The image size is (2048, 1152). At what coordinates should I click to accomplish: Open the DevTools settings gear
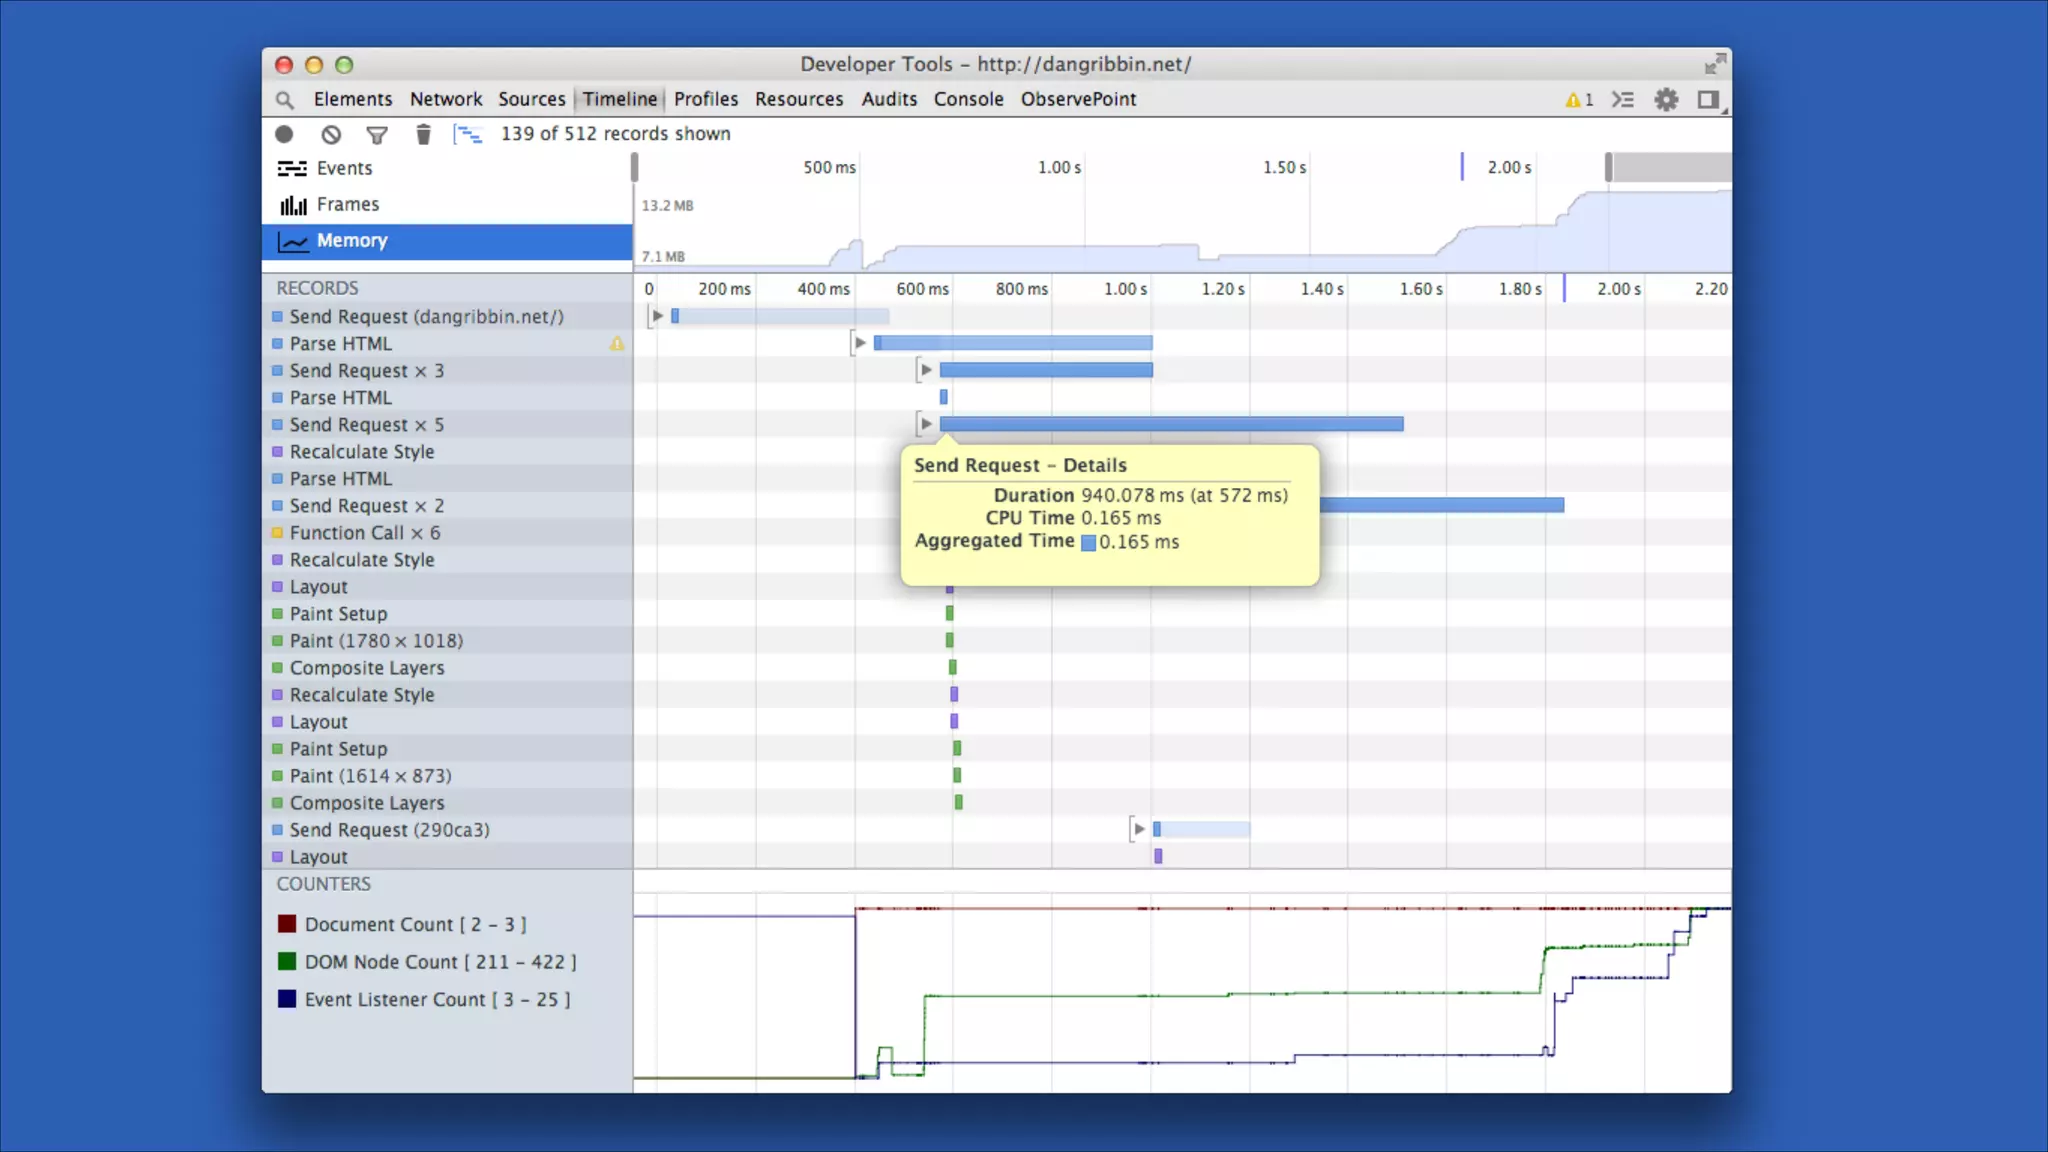(x=1666, y=100)
